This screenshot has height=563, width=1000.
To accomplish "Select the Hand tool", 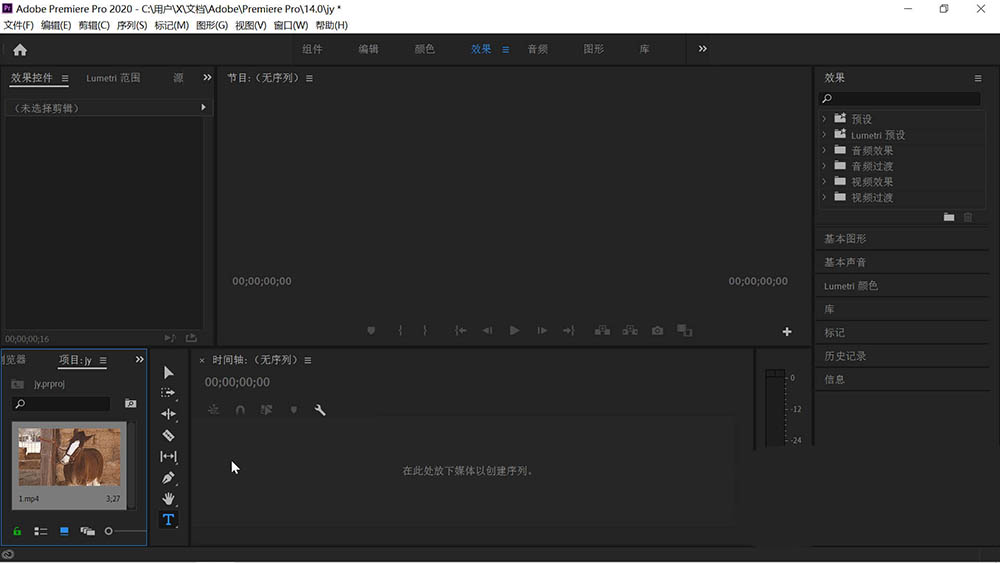I will pyautogui.click(x=168, y=499).
